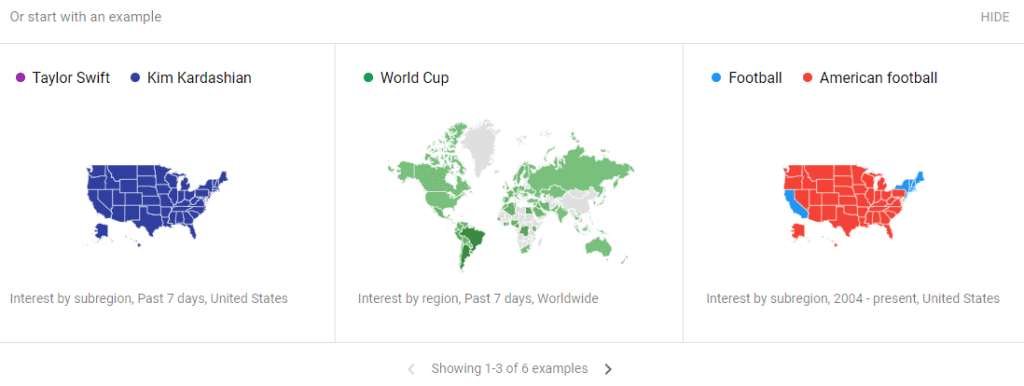Click the next examples arrow
This screenshot has width=1024, height=386.
tap(608, 369)
